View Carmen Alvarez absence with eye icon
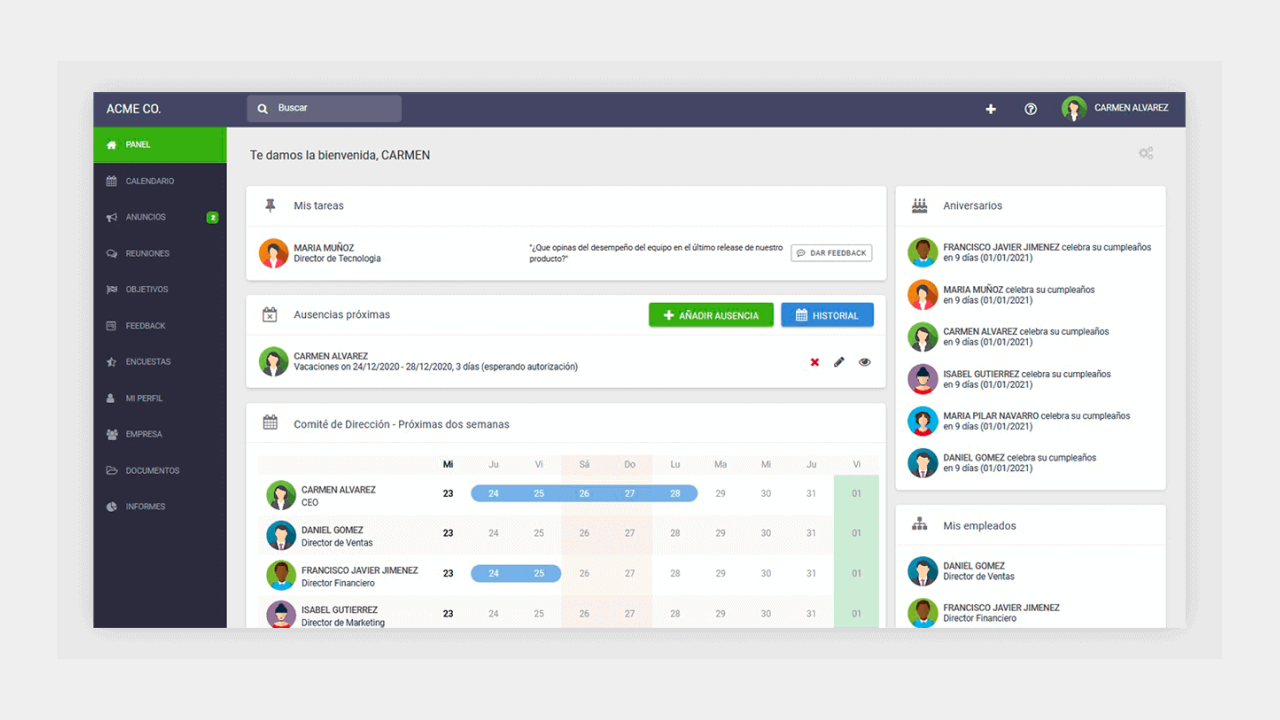The height and width of the screenshot is (720, 1280). 865,362
